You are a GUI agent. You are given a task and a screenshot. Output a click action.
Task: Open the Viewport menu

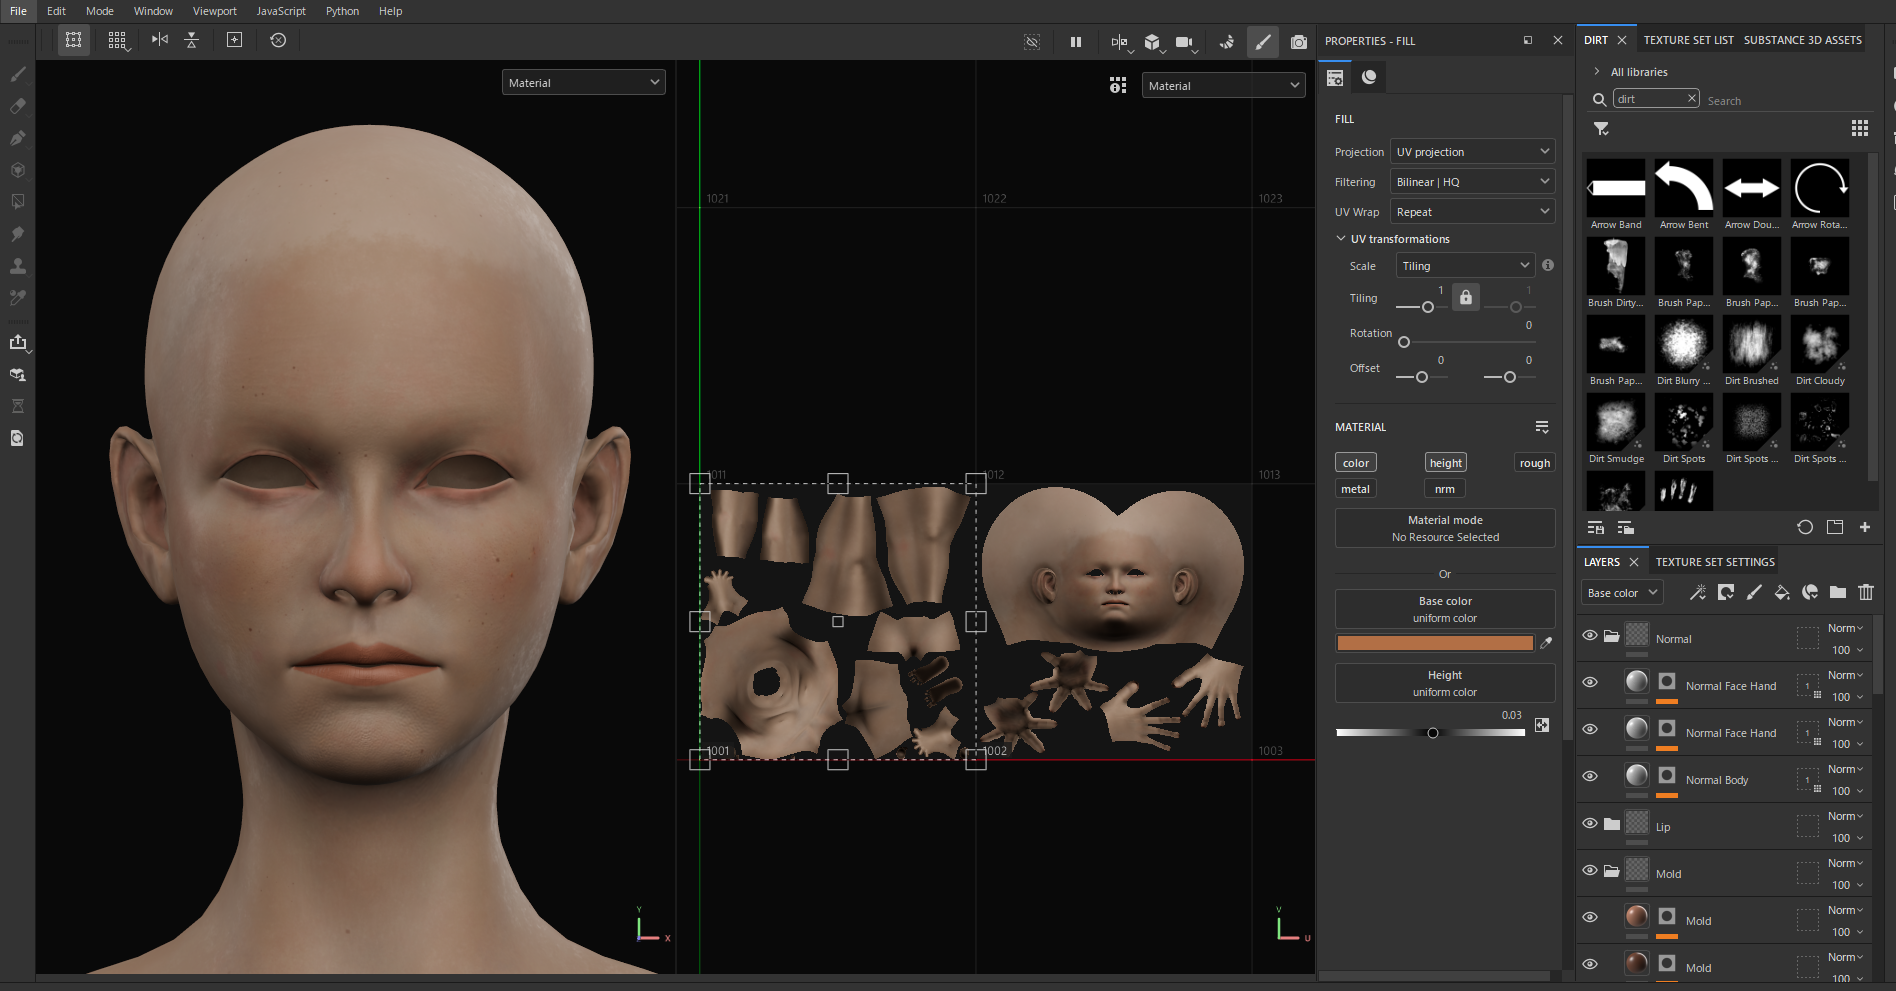214,11
